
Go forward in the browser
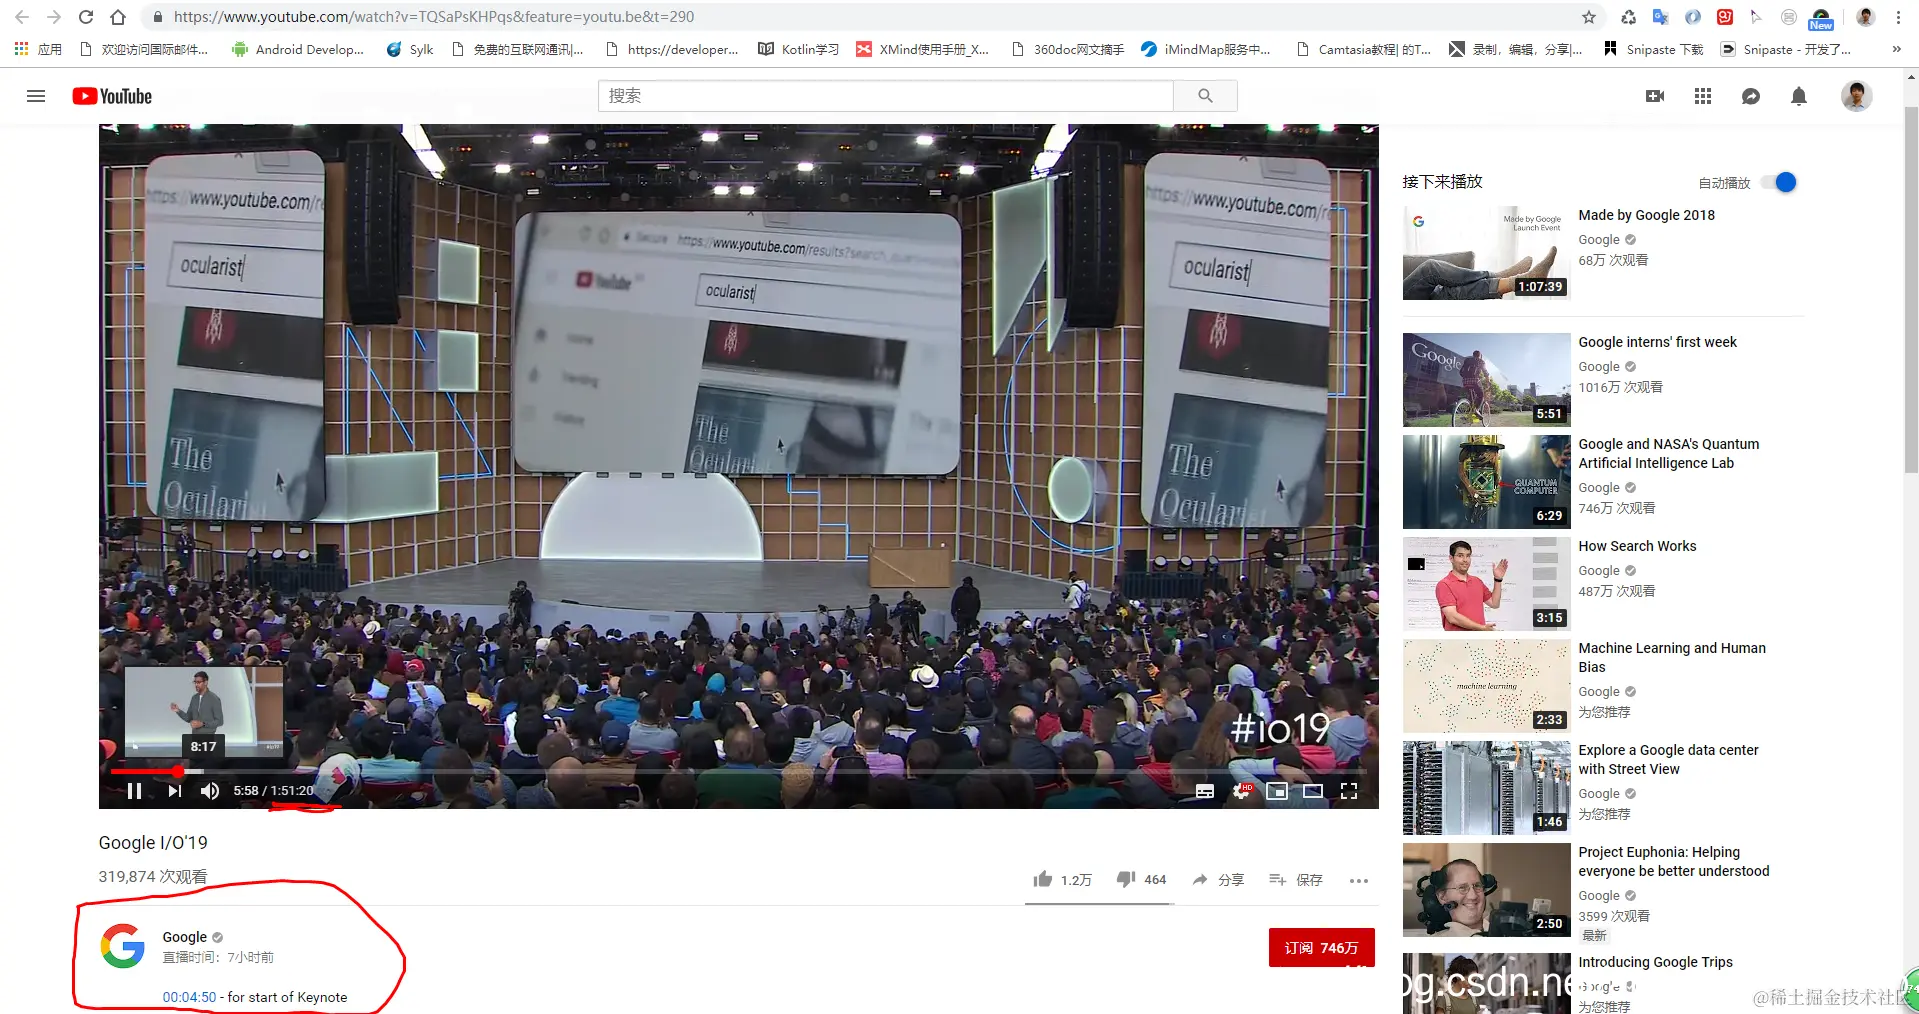coord(54,17)
